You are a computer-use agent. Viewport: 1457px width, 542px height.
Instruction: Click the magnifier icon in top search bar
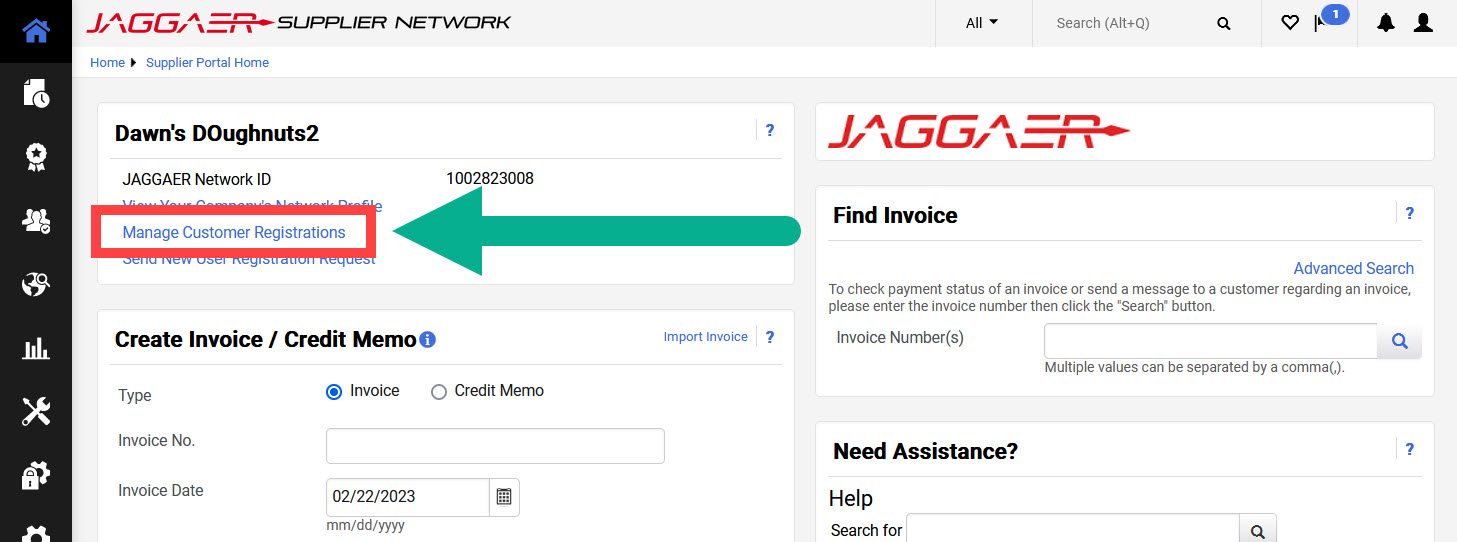pyautogui.click(x=1224, y=23)
